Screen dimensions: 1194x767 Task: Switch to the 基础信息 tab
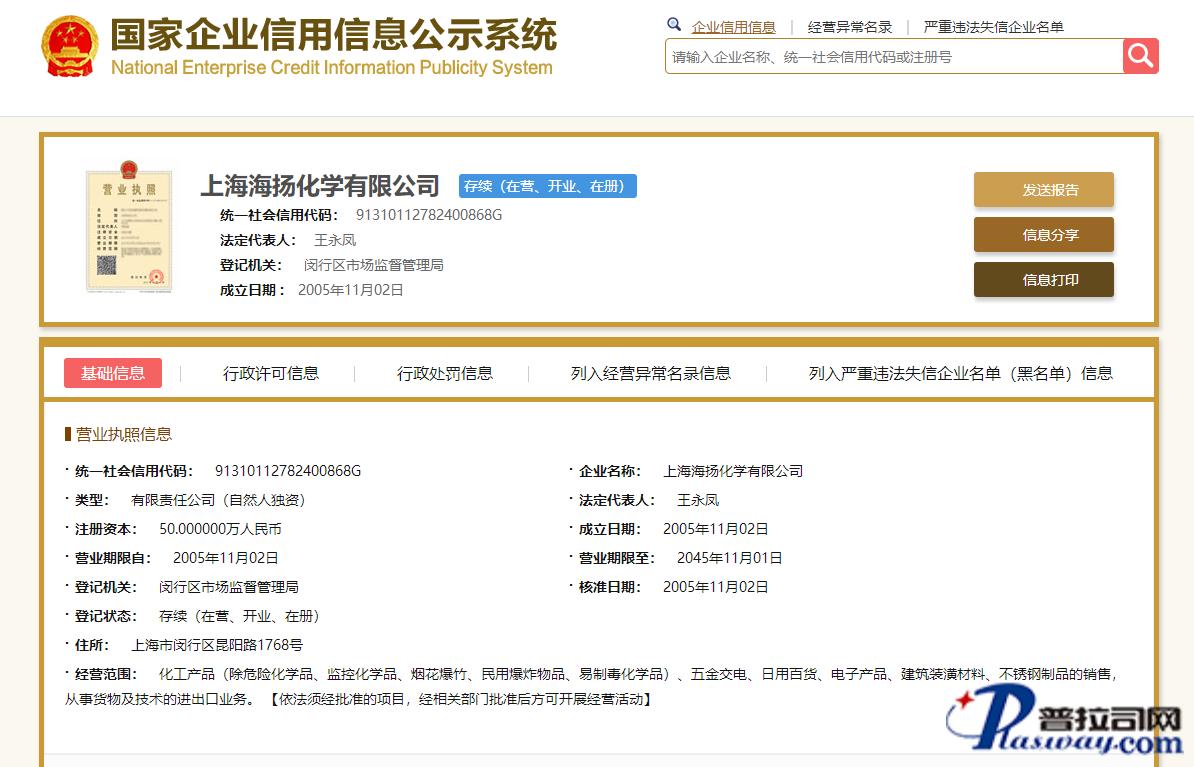tap(113, 373)
